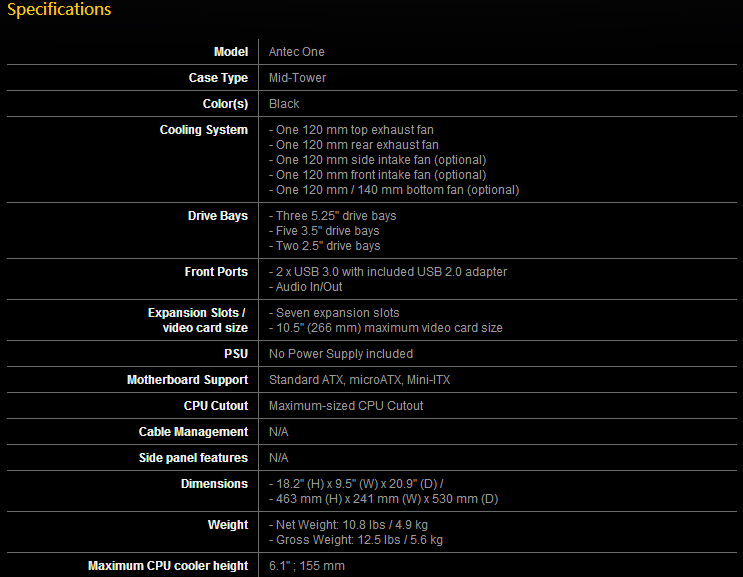Click the 10.5" maximum video card size line
The height and width of the screenshot is (577, 743).
click(x=386, y=328)
